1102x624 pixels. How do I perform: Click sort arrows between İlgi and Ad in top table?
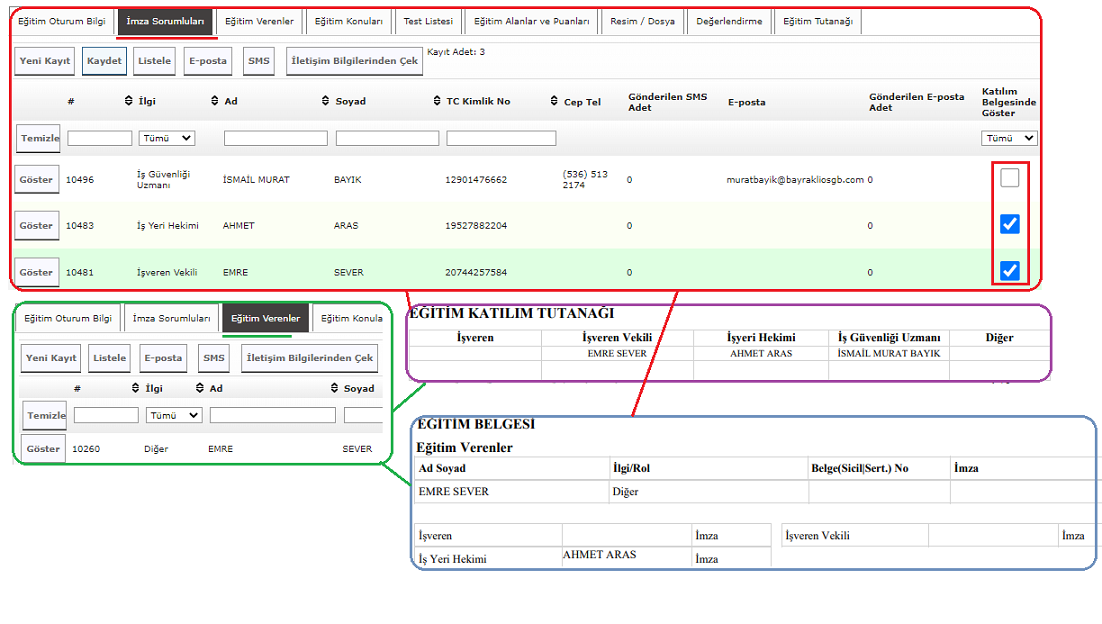215,101
